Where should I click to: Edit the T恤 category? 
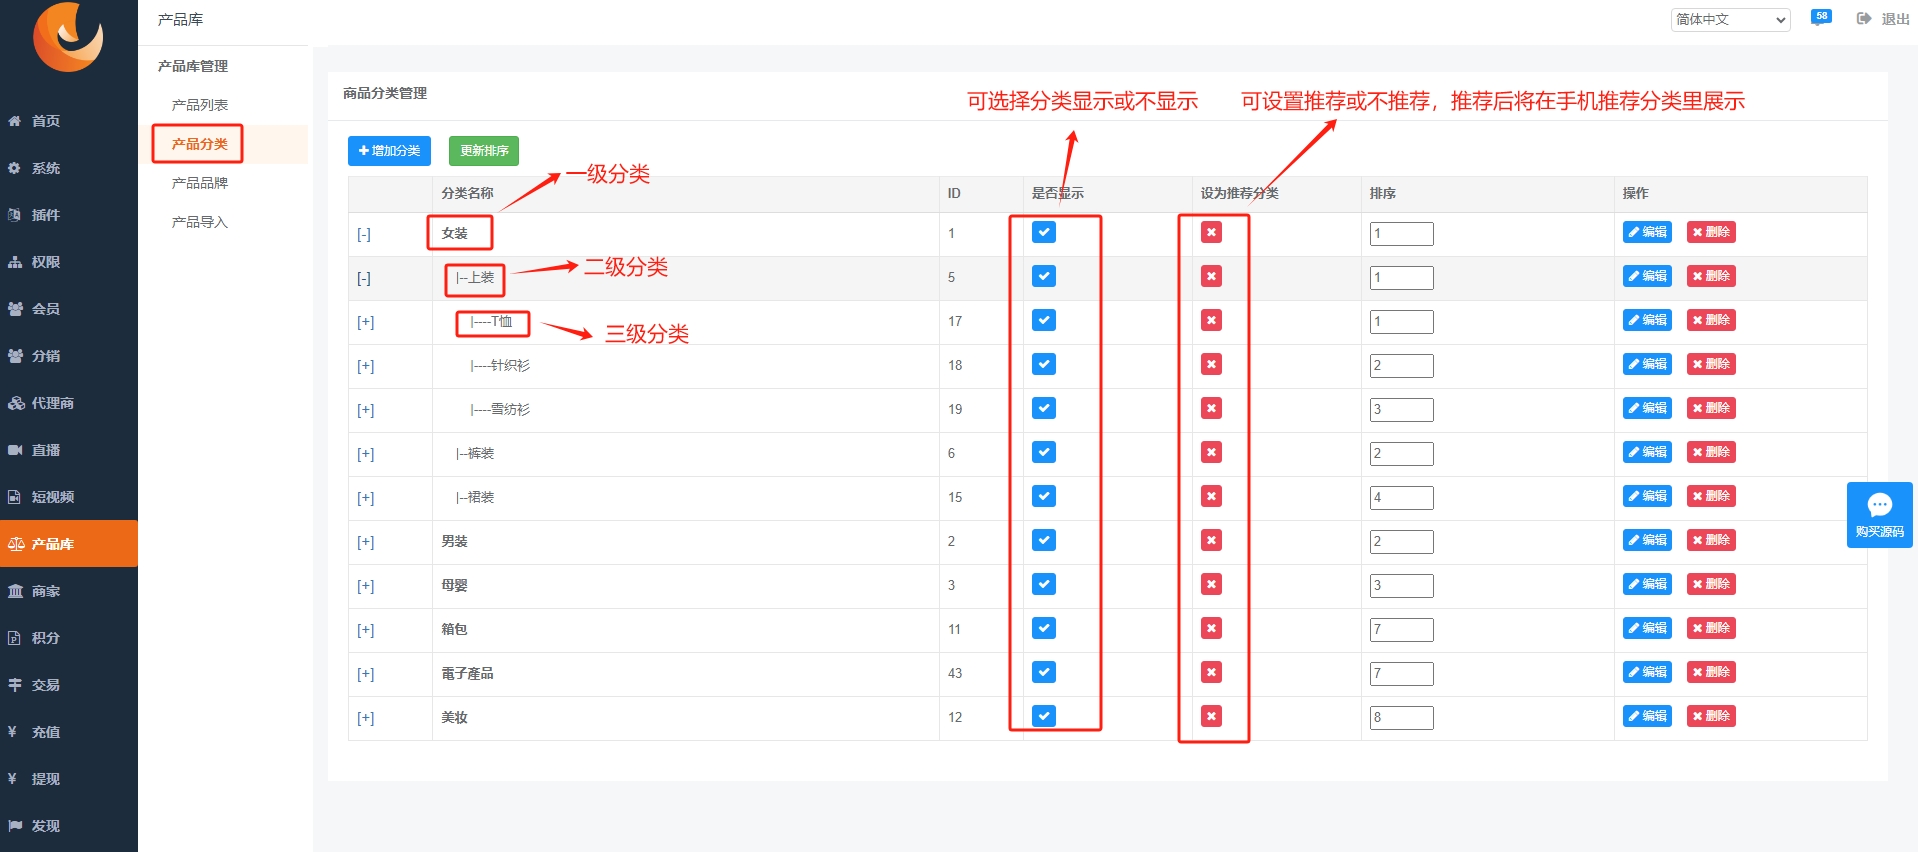coord(1647,320)
